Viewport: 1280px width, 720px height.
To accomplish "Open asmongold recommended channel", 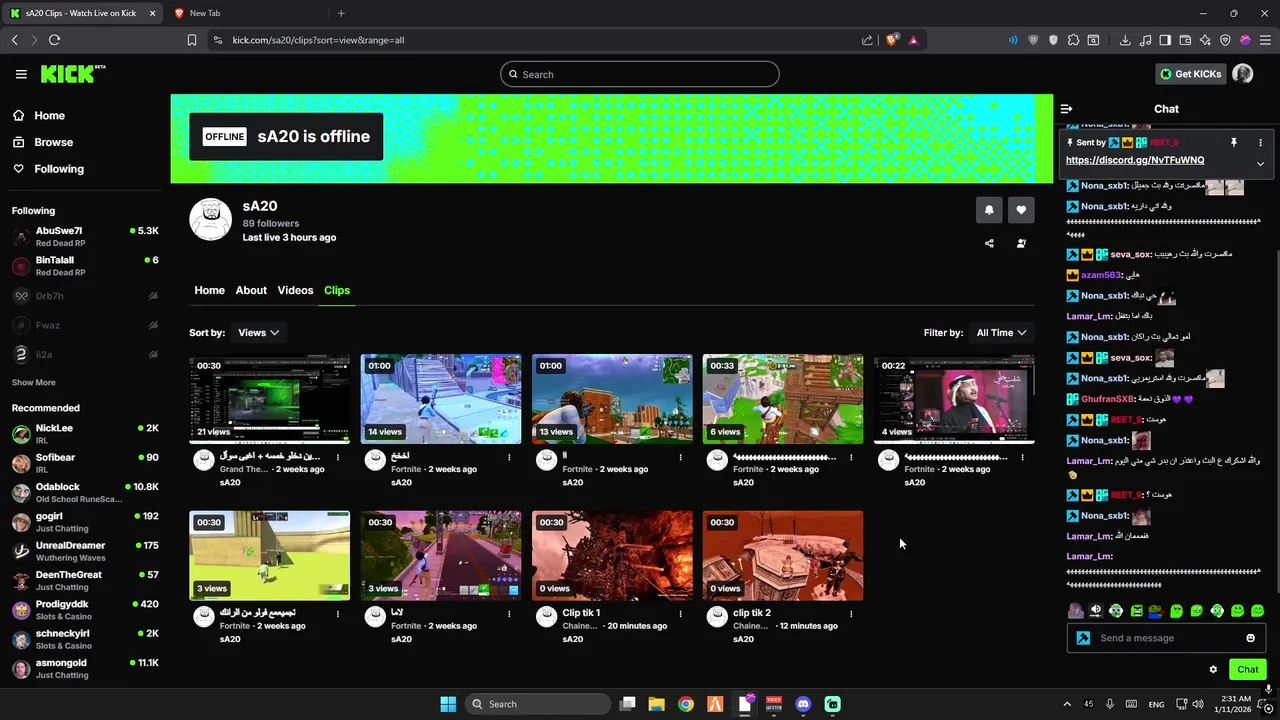I will tap(85, 669).
